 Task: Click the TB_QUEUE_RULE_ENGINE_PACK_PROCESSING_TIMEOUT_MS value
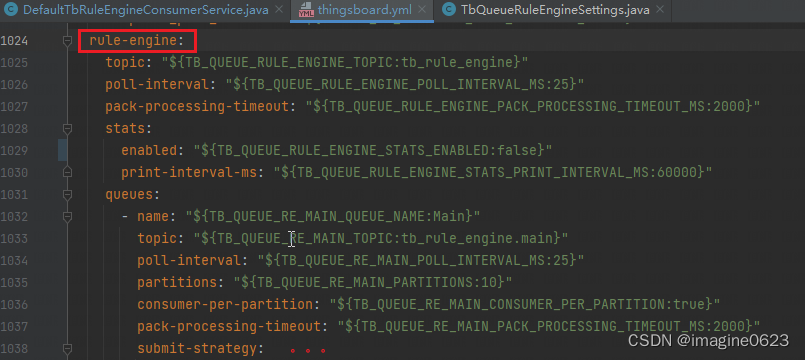(x=533, y=106)
